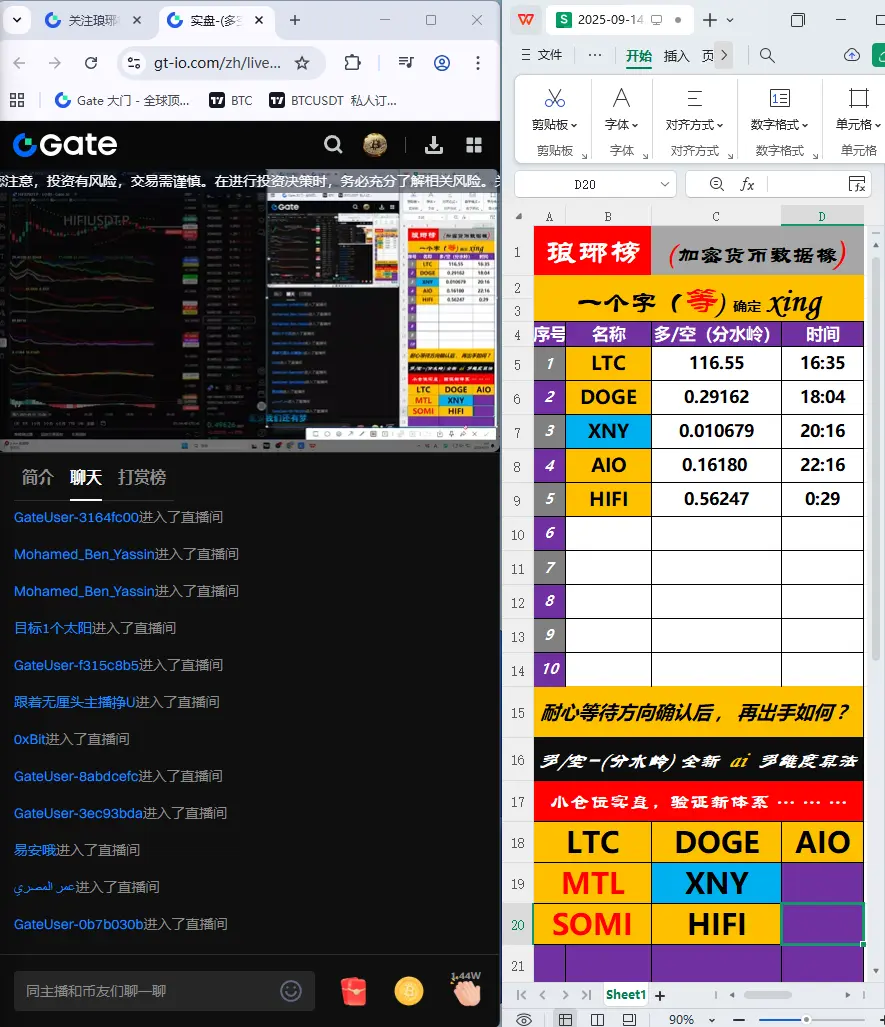Click the formula fx insert function icon
The width and height of the screenshot is (885, 1027).
(x=747, y=185)
